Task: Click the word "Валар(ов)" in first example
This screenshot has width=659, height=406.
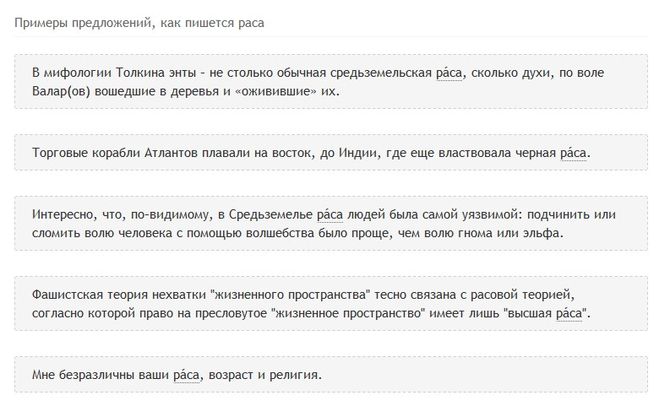Action: click(61, 92)
